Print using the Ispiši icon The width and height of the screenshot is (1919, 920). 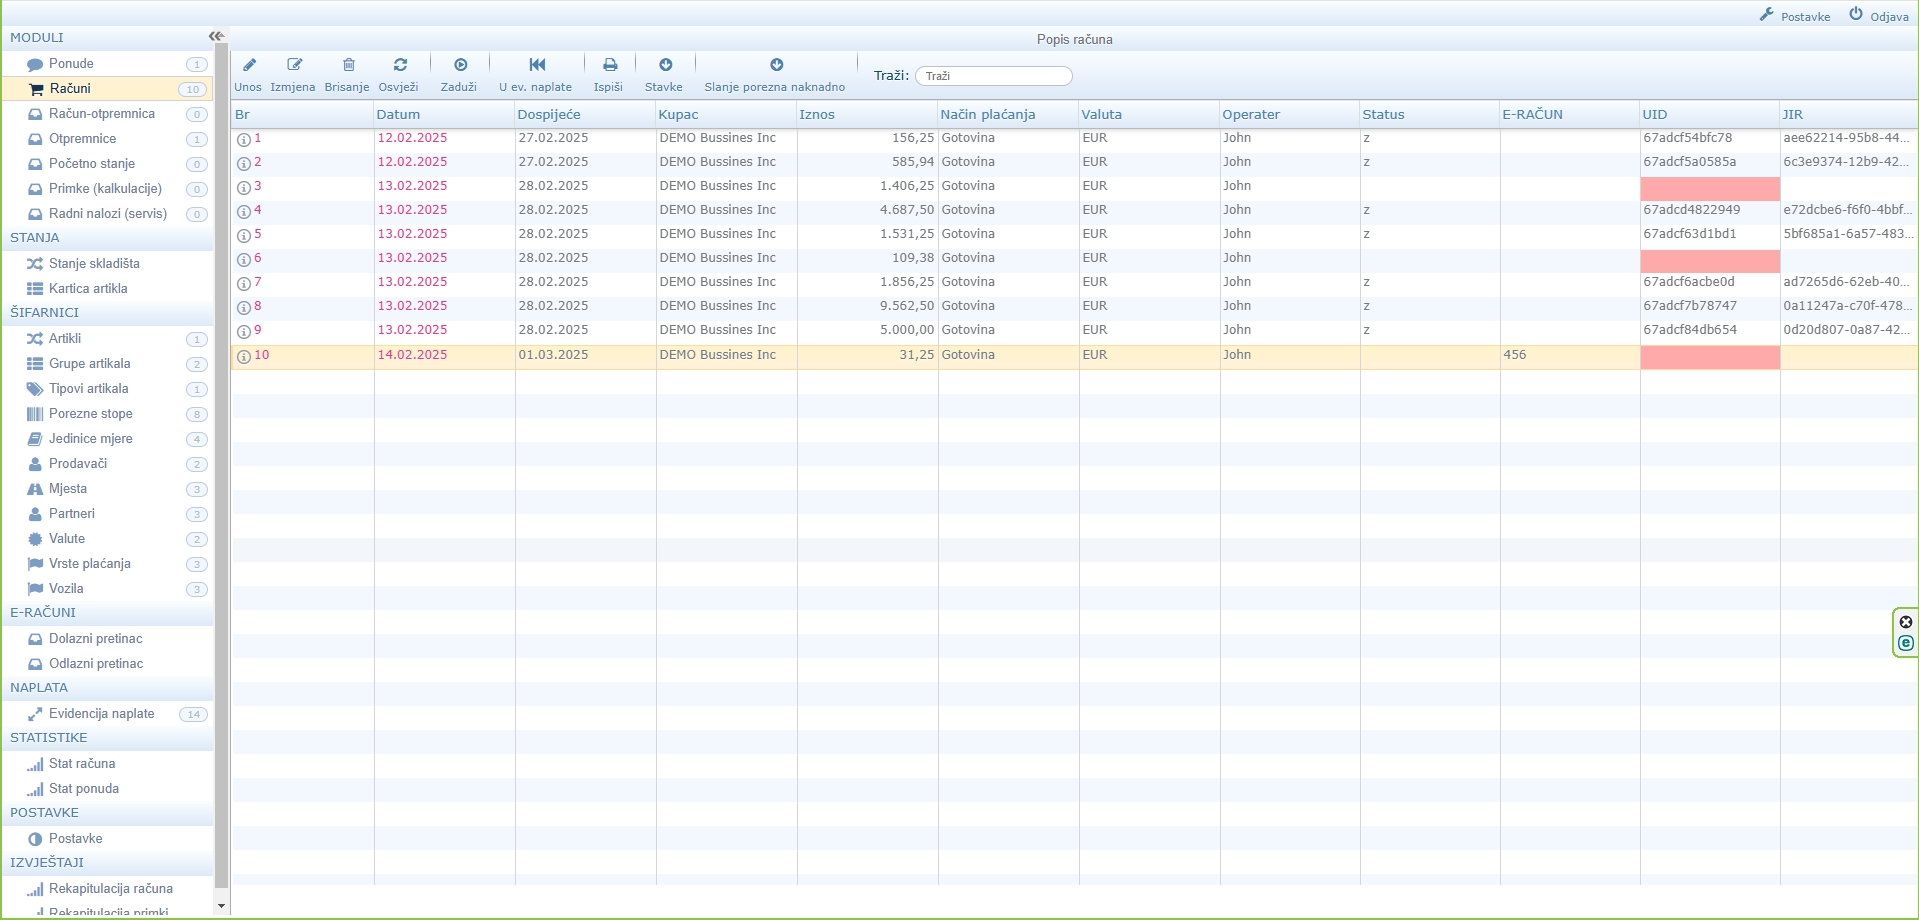tap(609, 65)
